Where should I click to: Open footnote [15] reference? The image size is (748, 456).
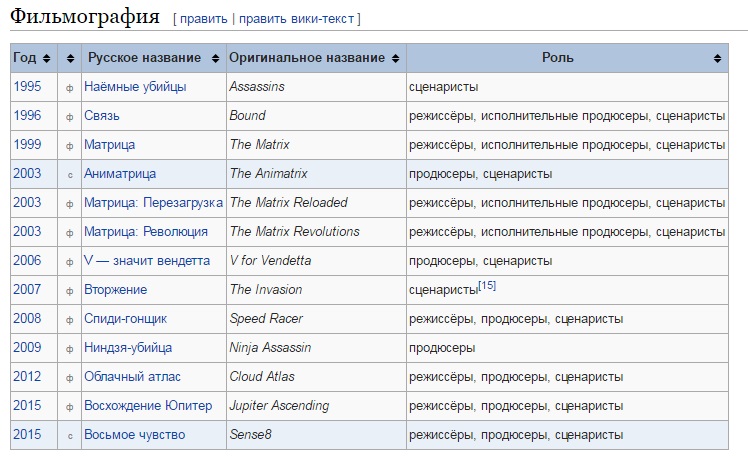click(x=487, y=285)
